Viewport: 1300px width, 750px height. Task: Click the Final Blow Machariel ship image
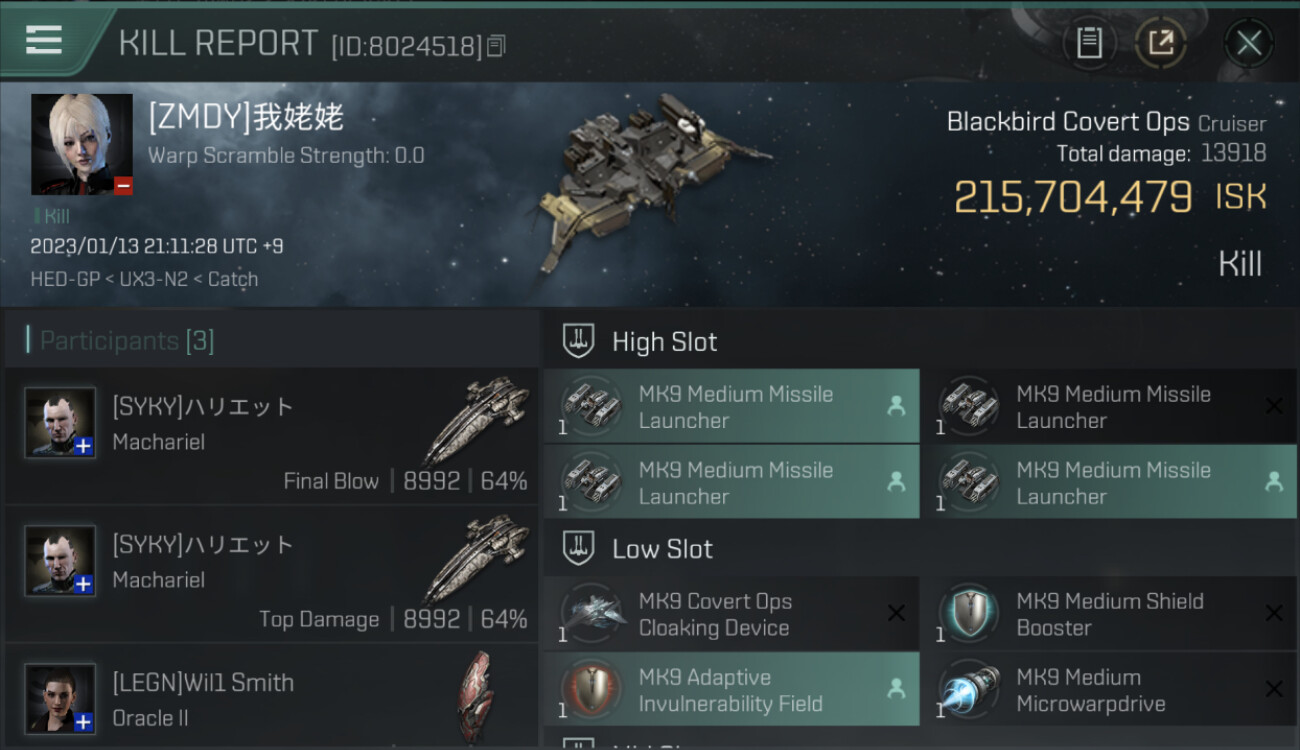[x=476, y=420]
